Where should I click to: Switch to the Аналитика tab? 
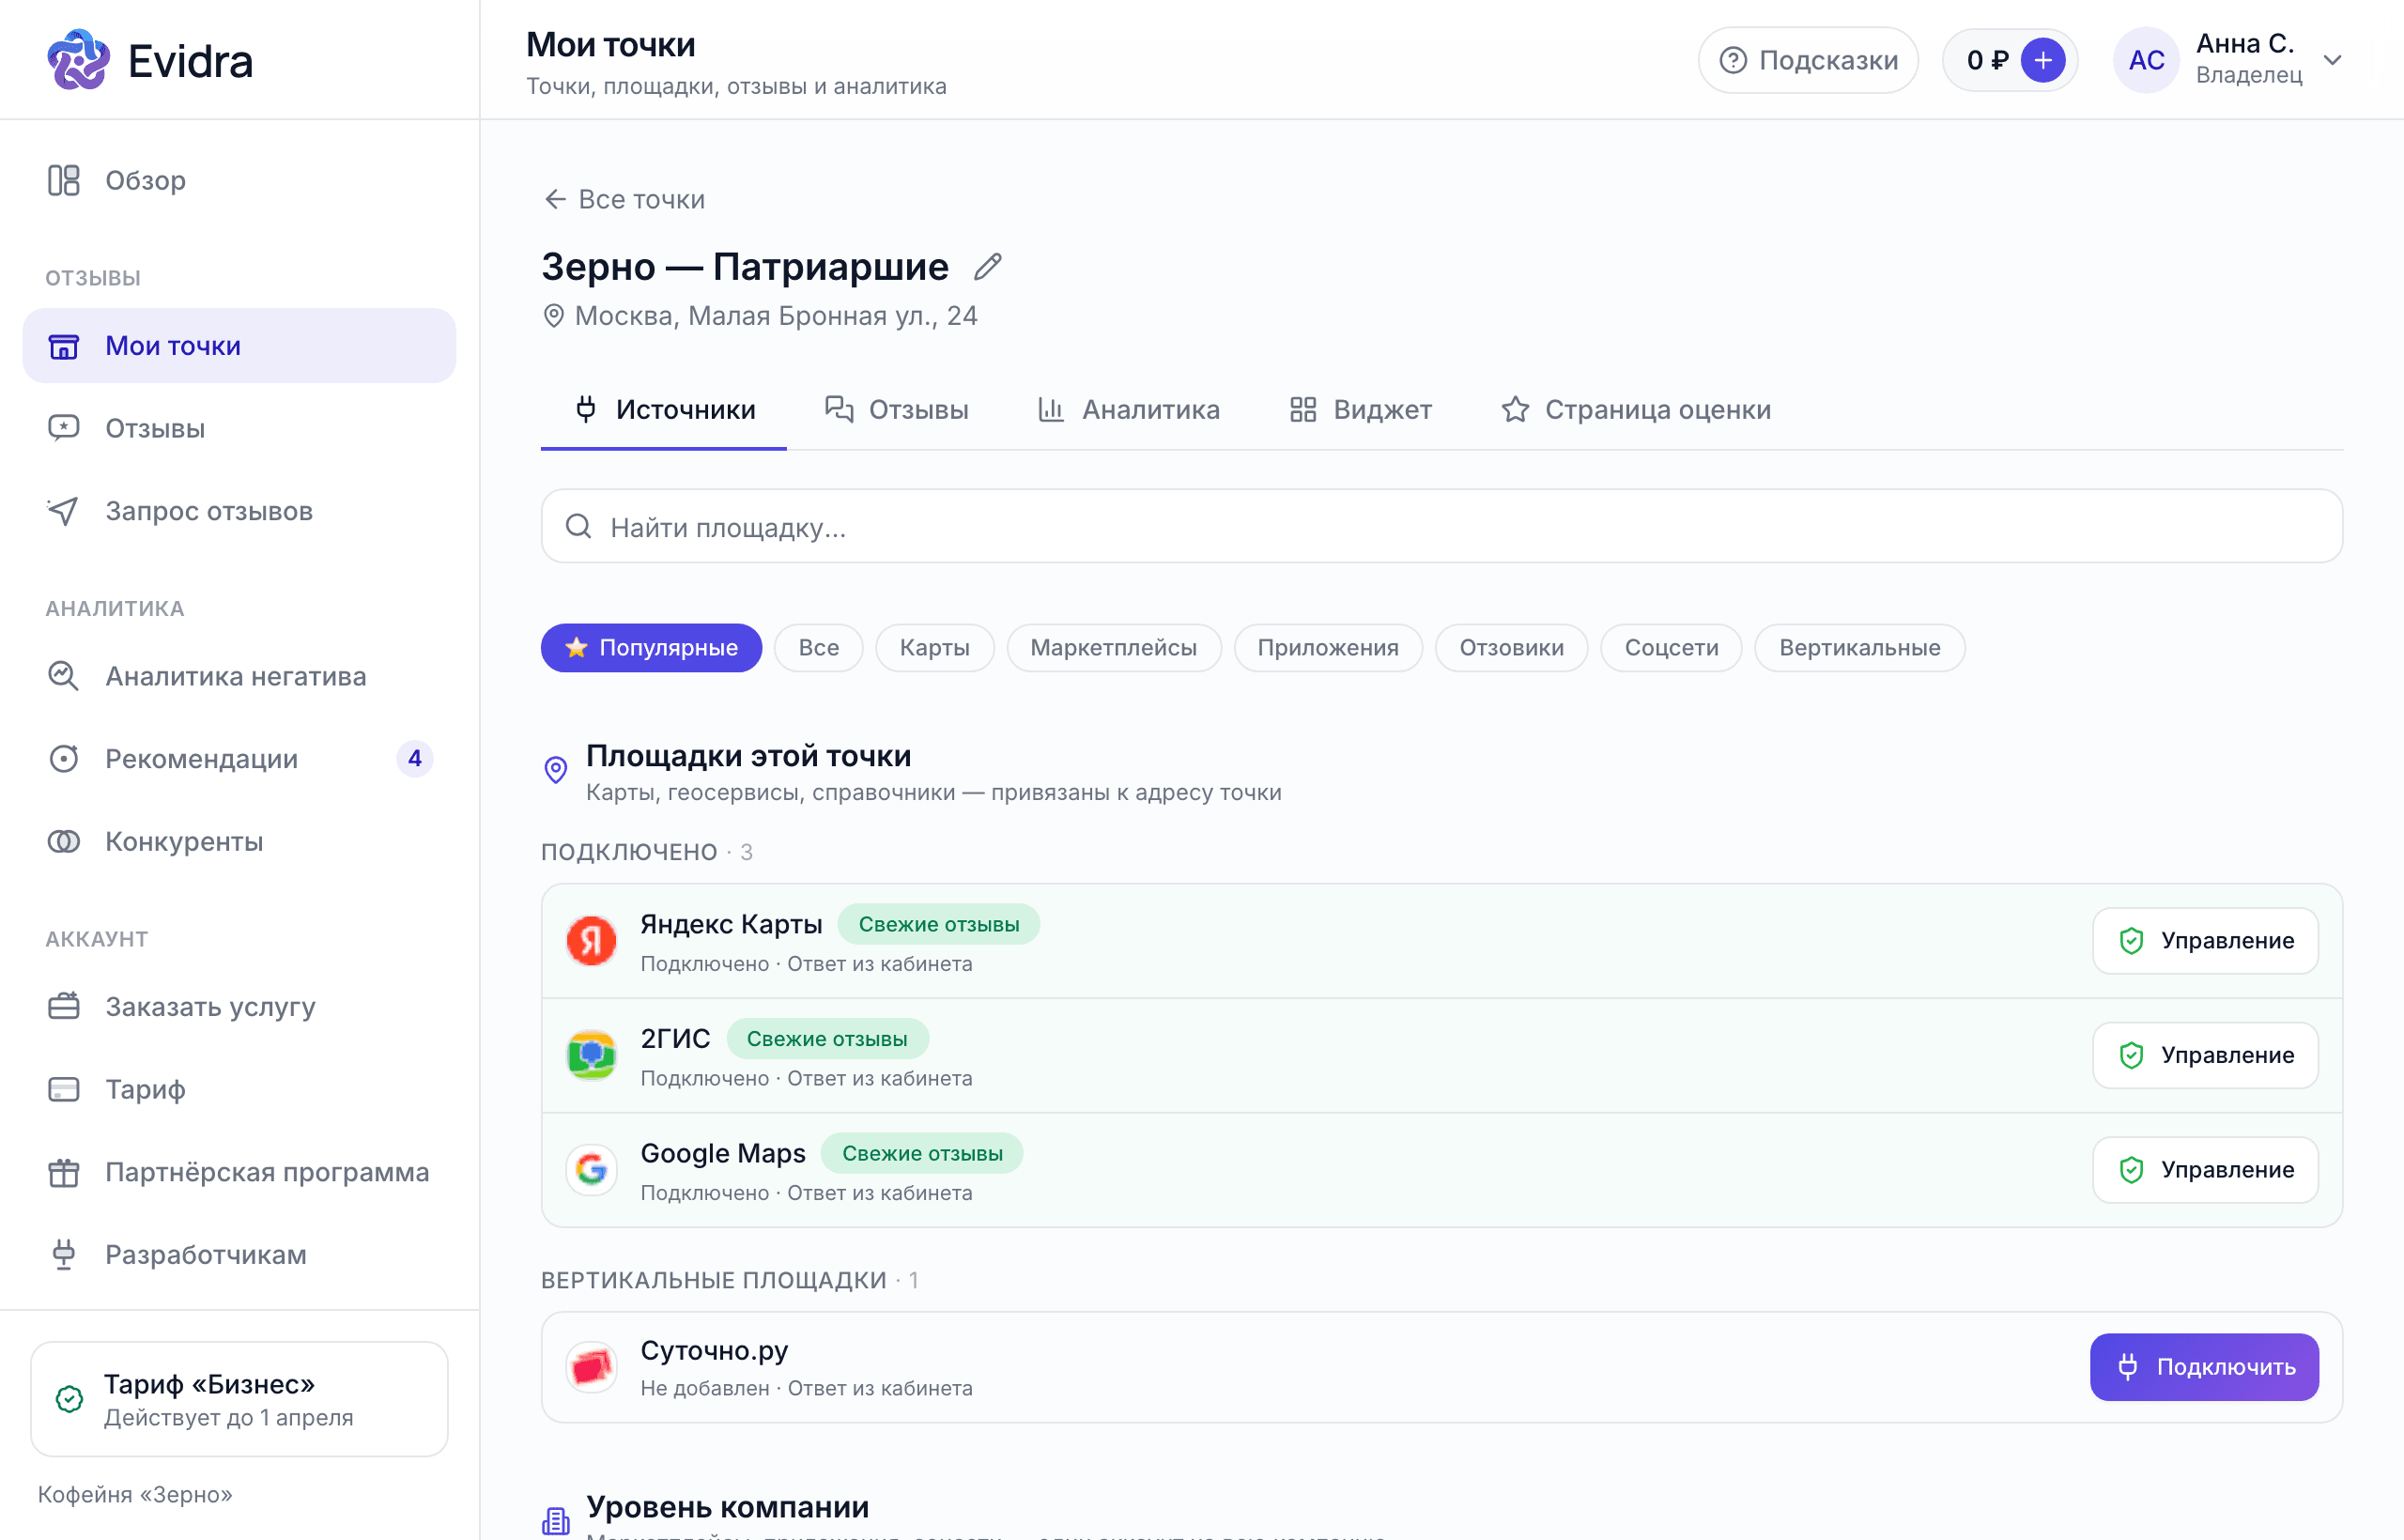1129,410
